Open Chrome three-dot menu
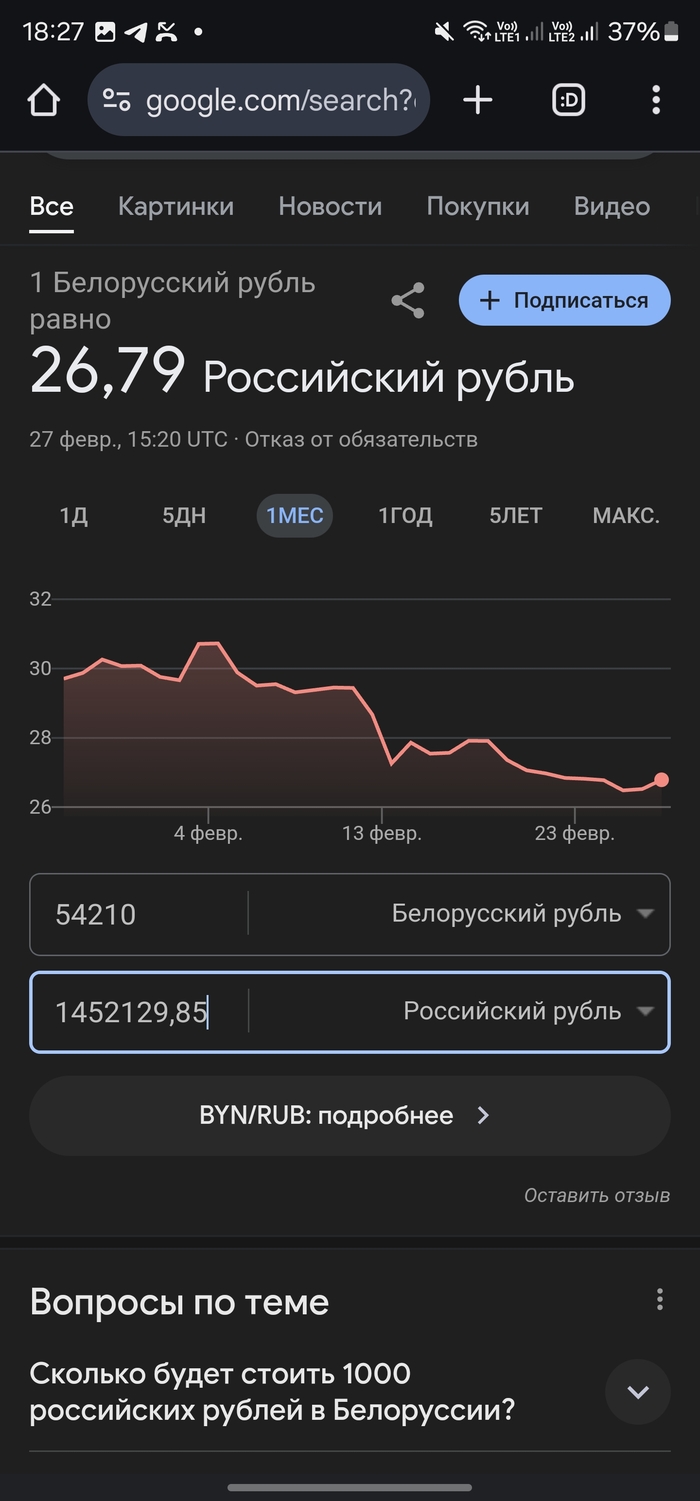Screen dimensions: 700x1501 click(x=656, y=100)
